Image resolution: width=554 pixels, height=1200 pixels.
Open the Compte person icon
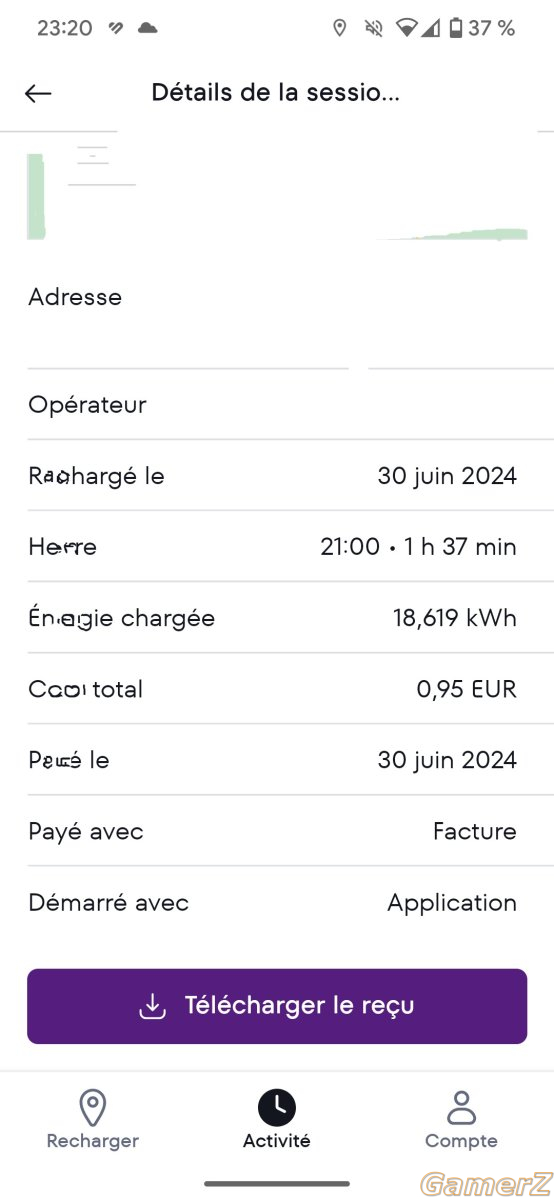click(x=461, y=1107)
